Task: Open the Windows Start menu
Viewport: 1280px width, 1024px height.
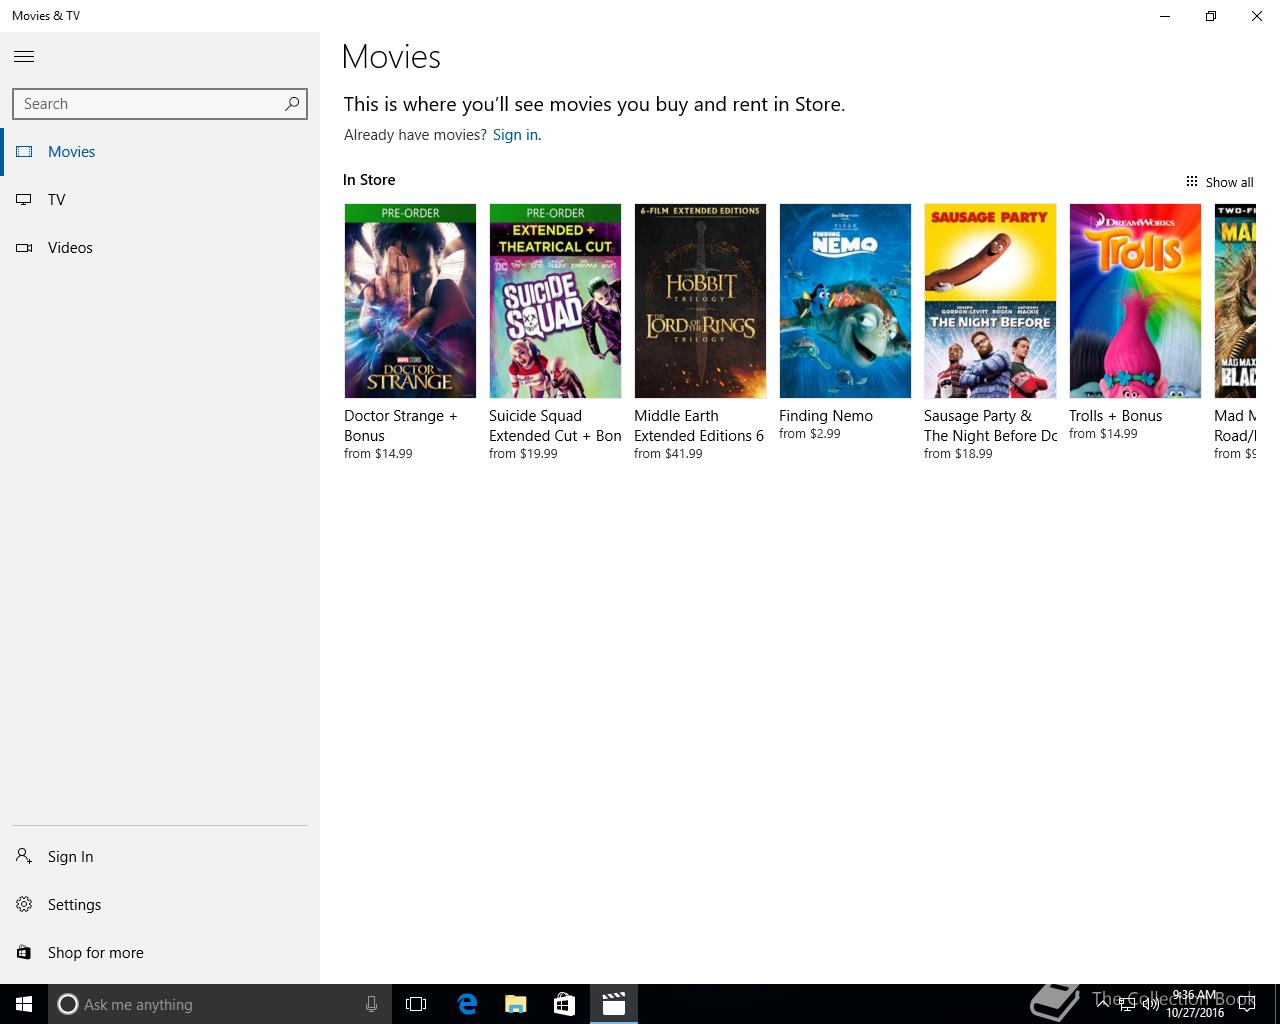Action: (24, 1004)
